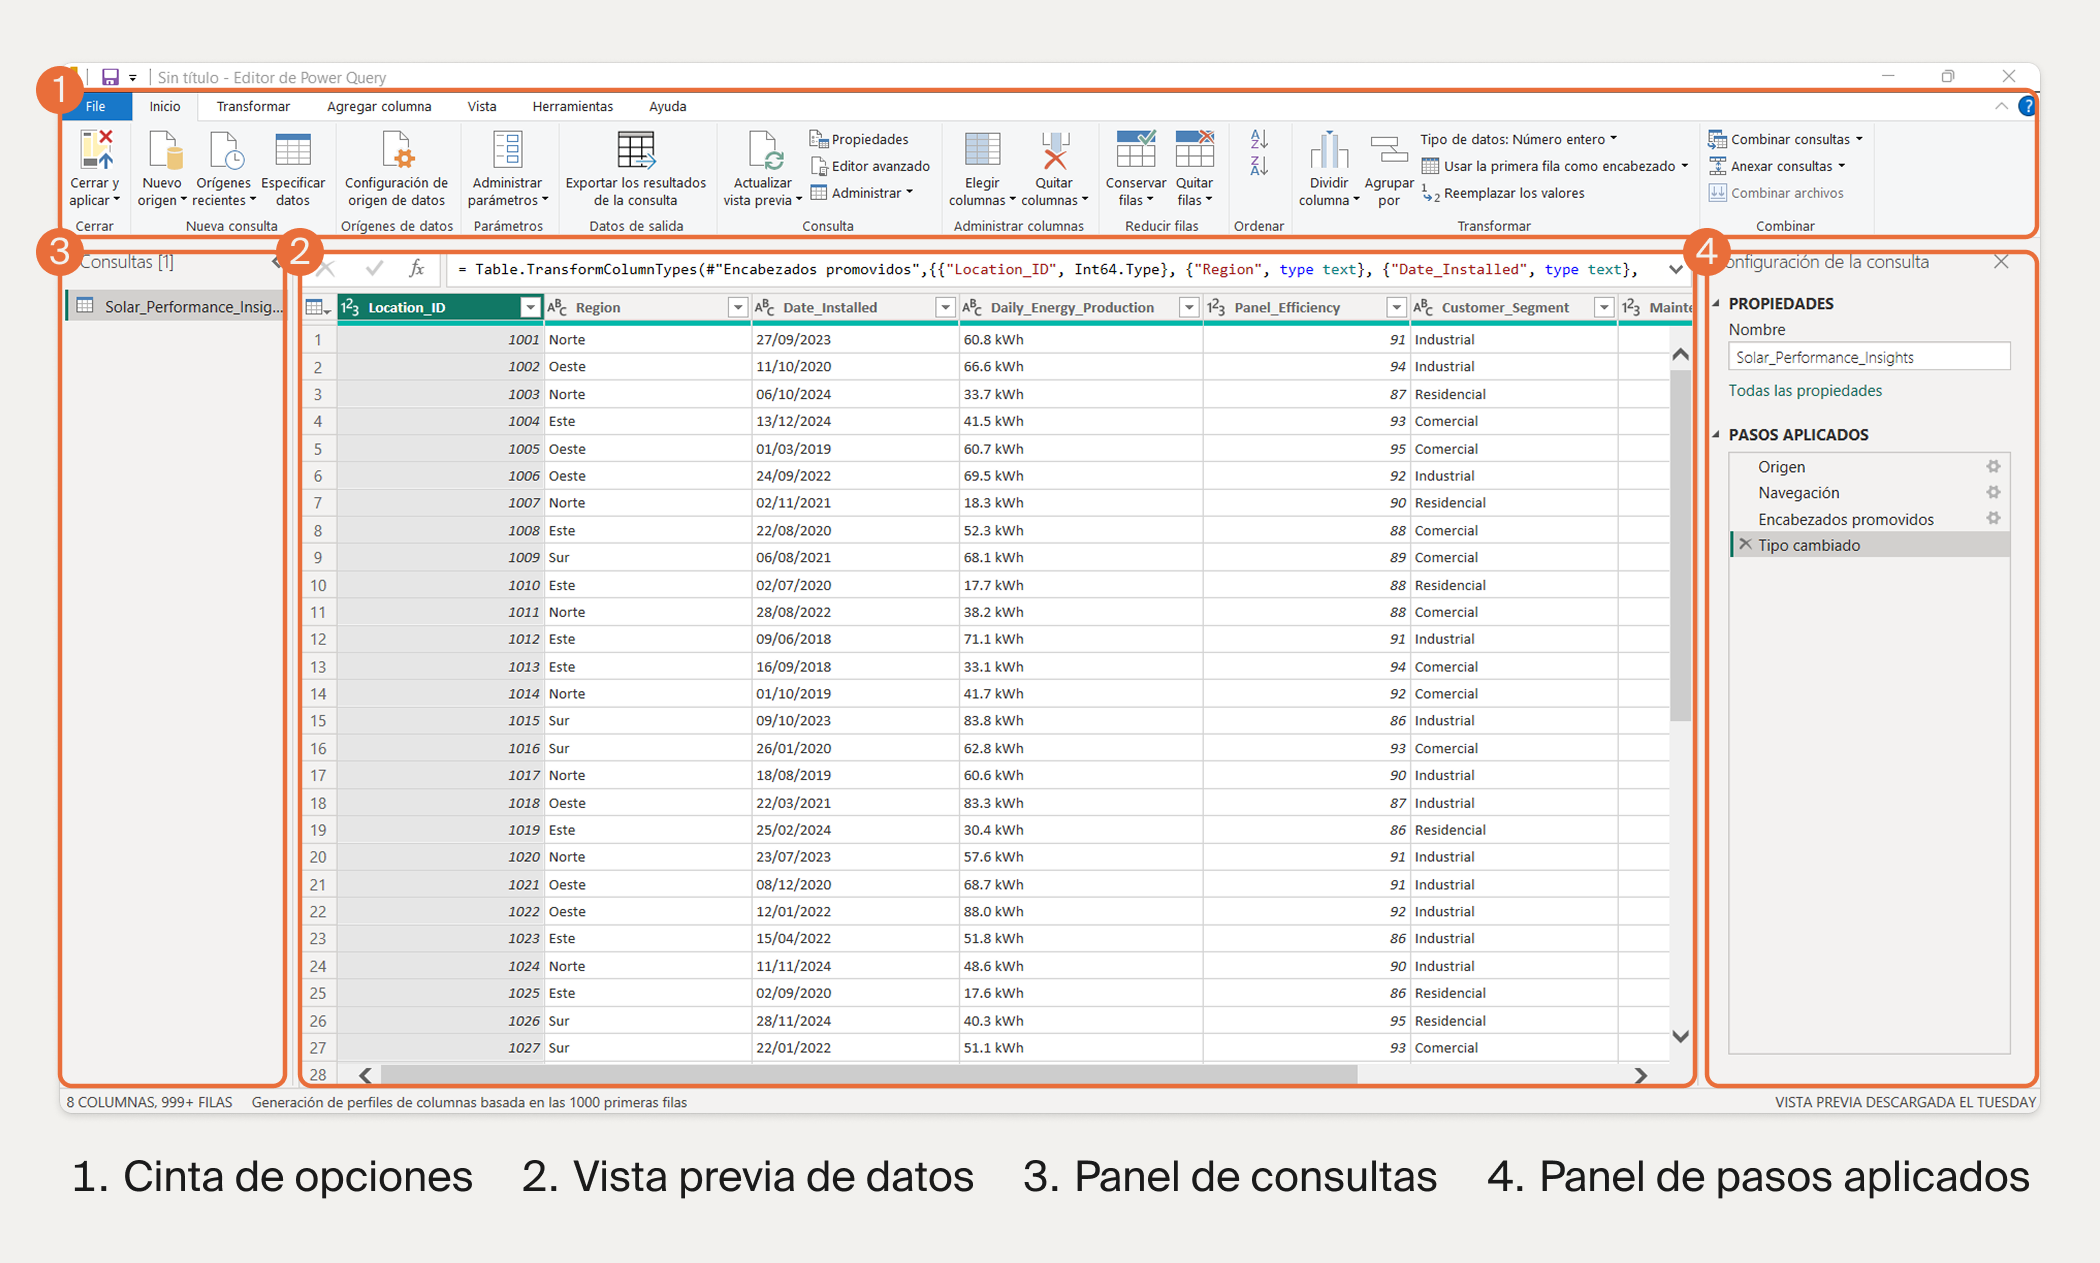2100x1263 pixels.
Task: Click the horizontal scrollbar of the data preview
Action: (868, 1074)
